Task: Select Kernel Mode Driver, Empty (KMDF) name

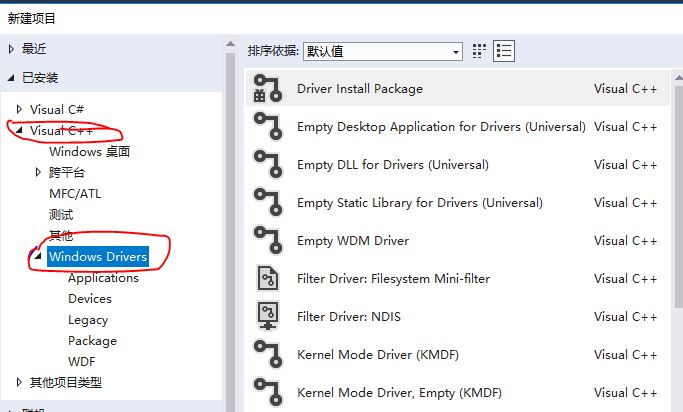Action: point(399,393)
